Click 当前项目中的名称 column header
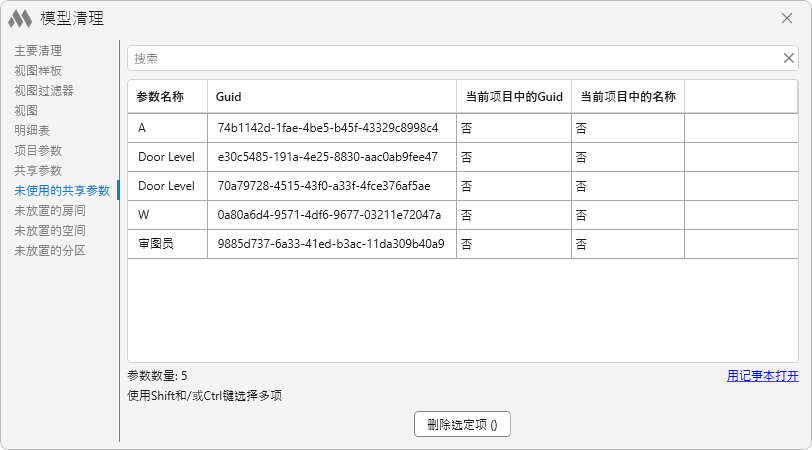The width and height of the screenshot is (812, 450). tap(628, 97)
